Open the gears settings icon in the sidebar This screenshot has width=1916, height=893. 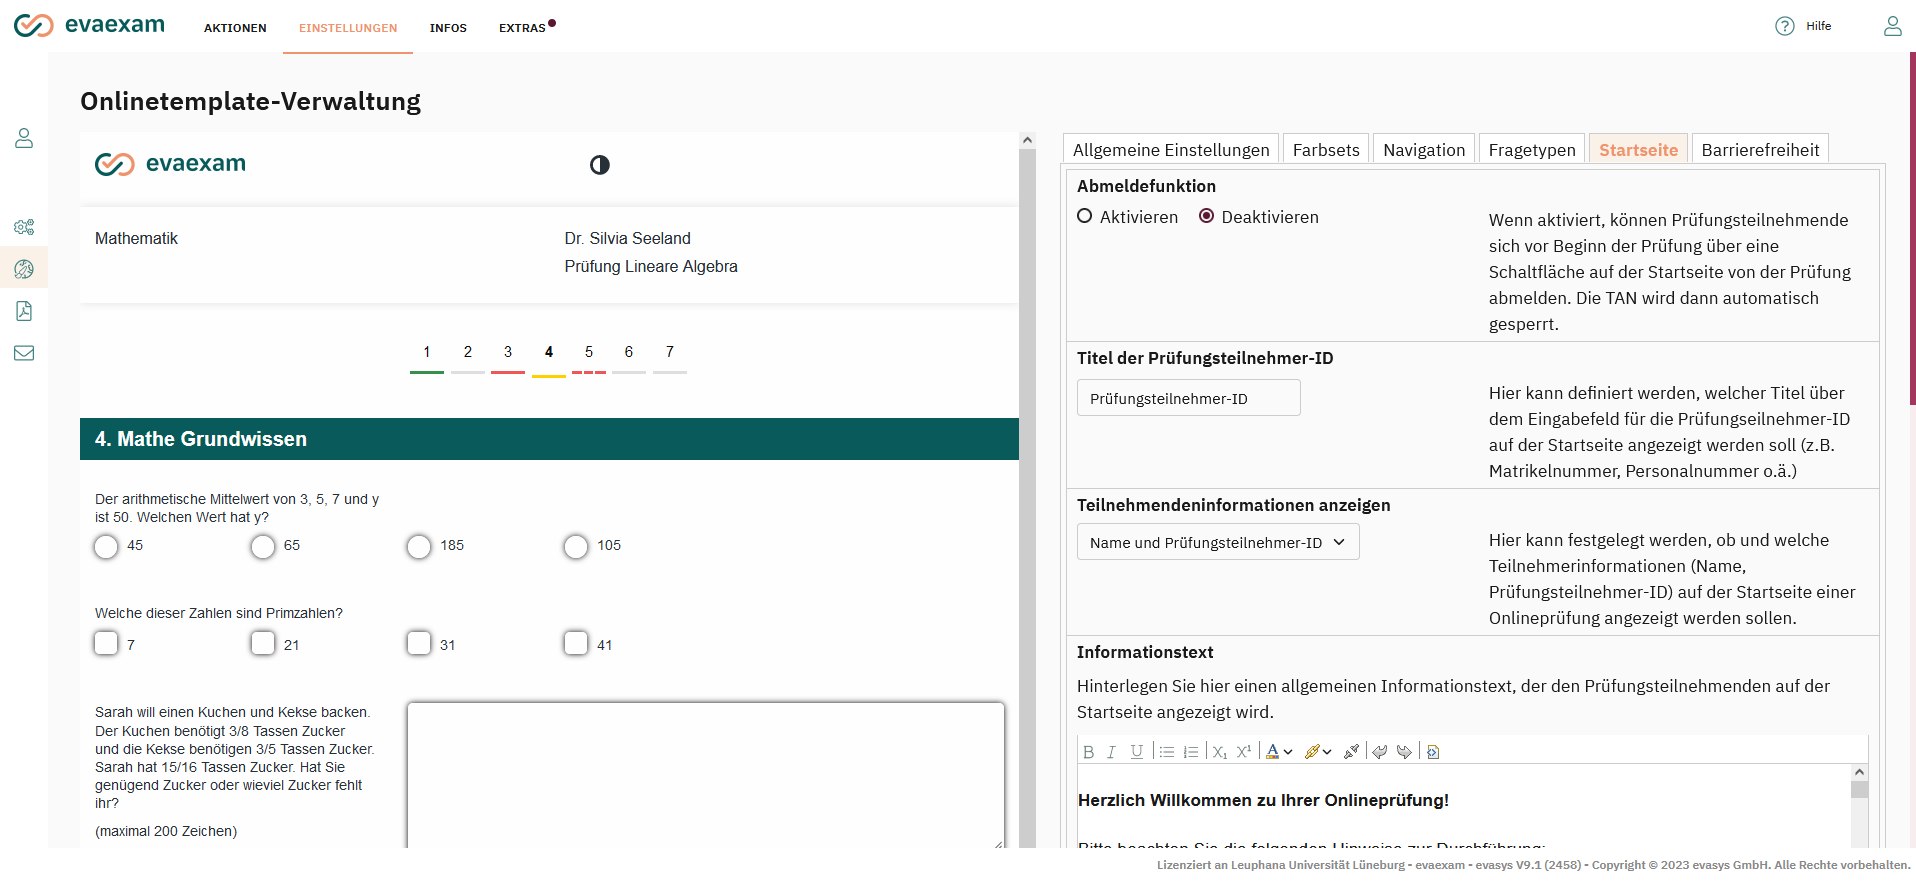tap(24, 227)
